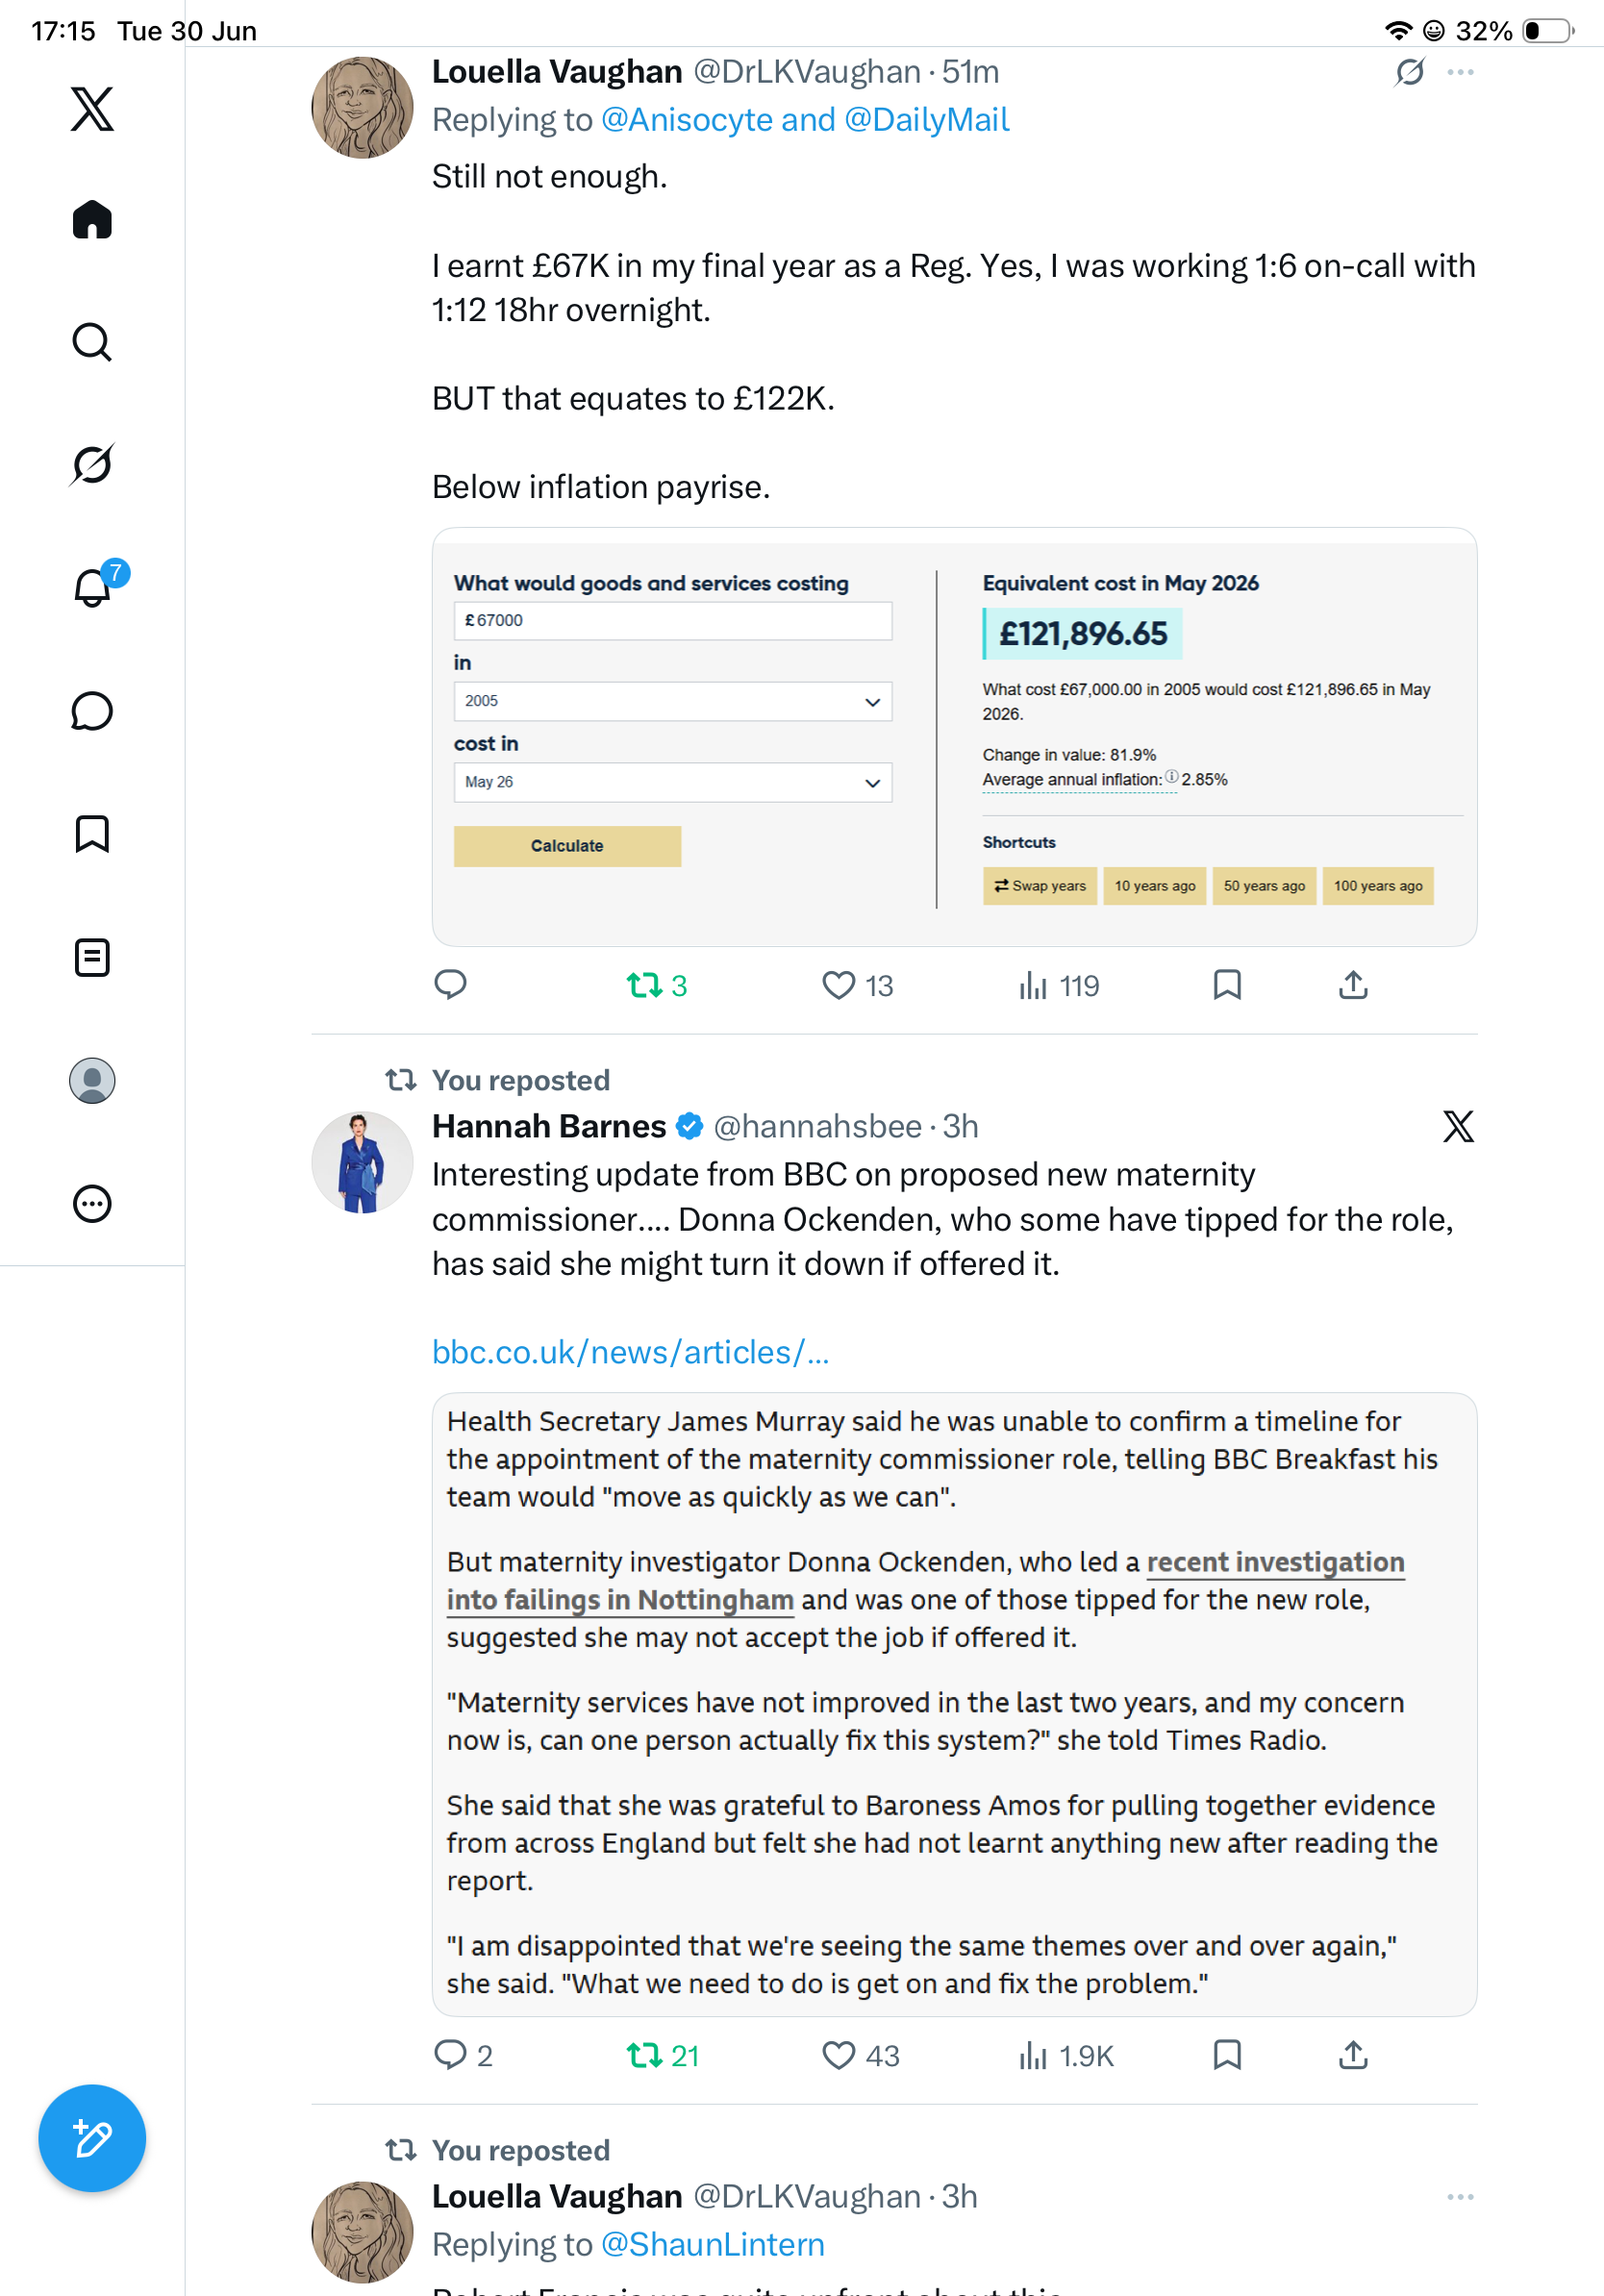View analytics for Hannah Barnes's post (1.9K views)
The width and height of the screenshot is (1604, 2296).
(x=1065, y=2055)
